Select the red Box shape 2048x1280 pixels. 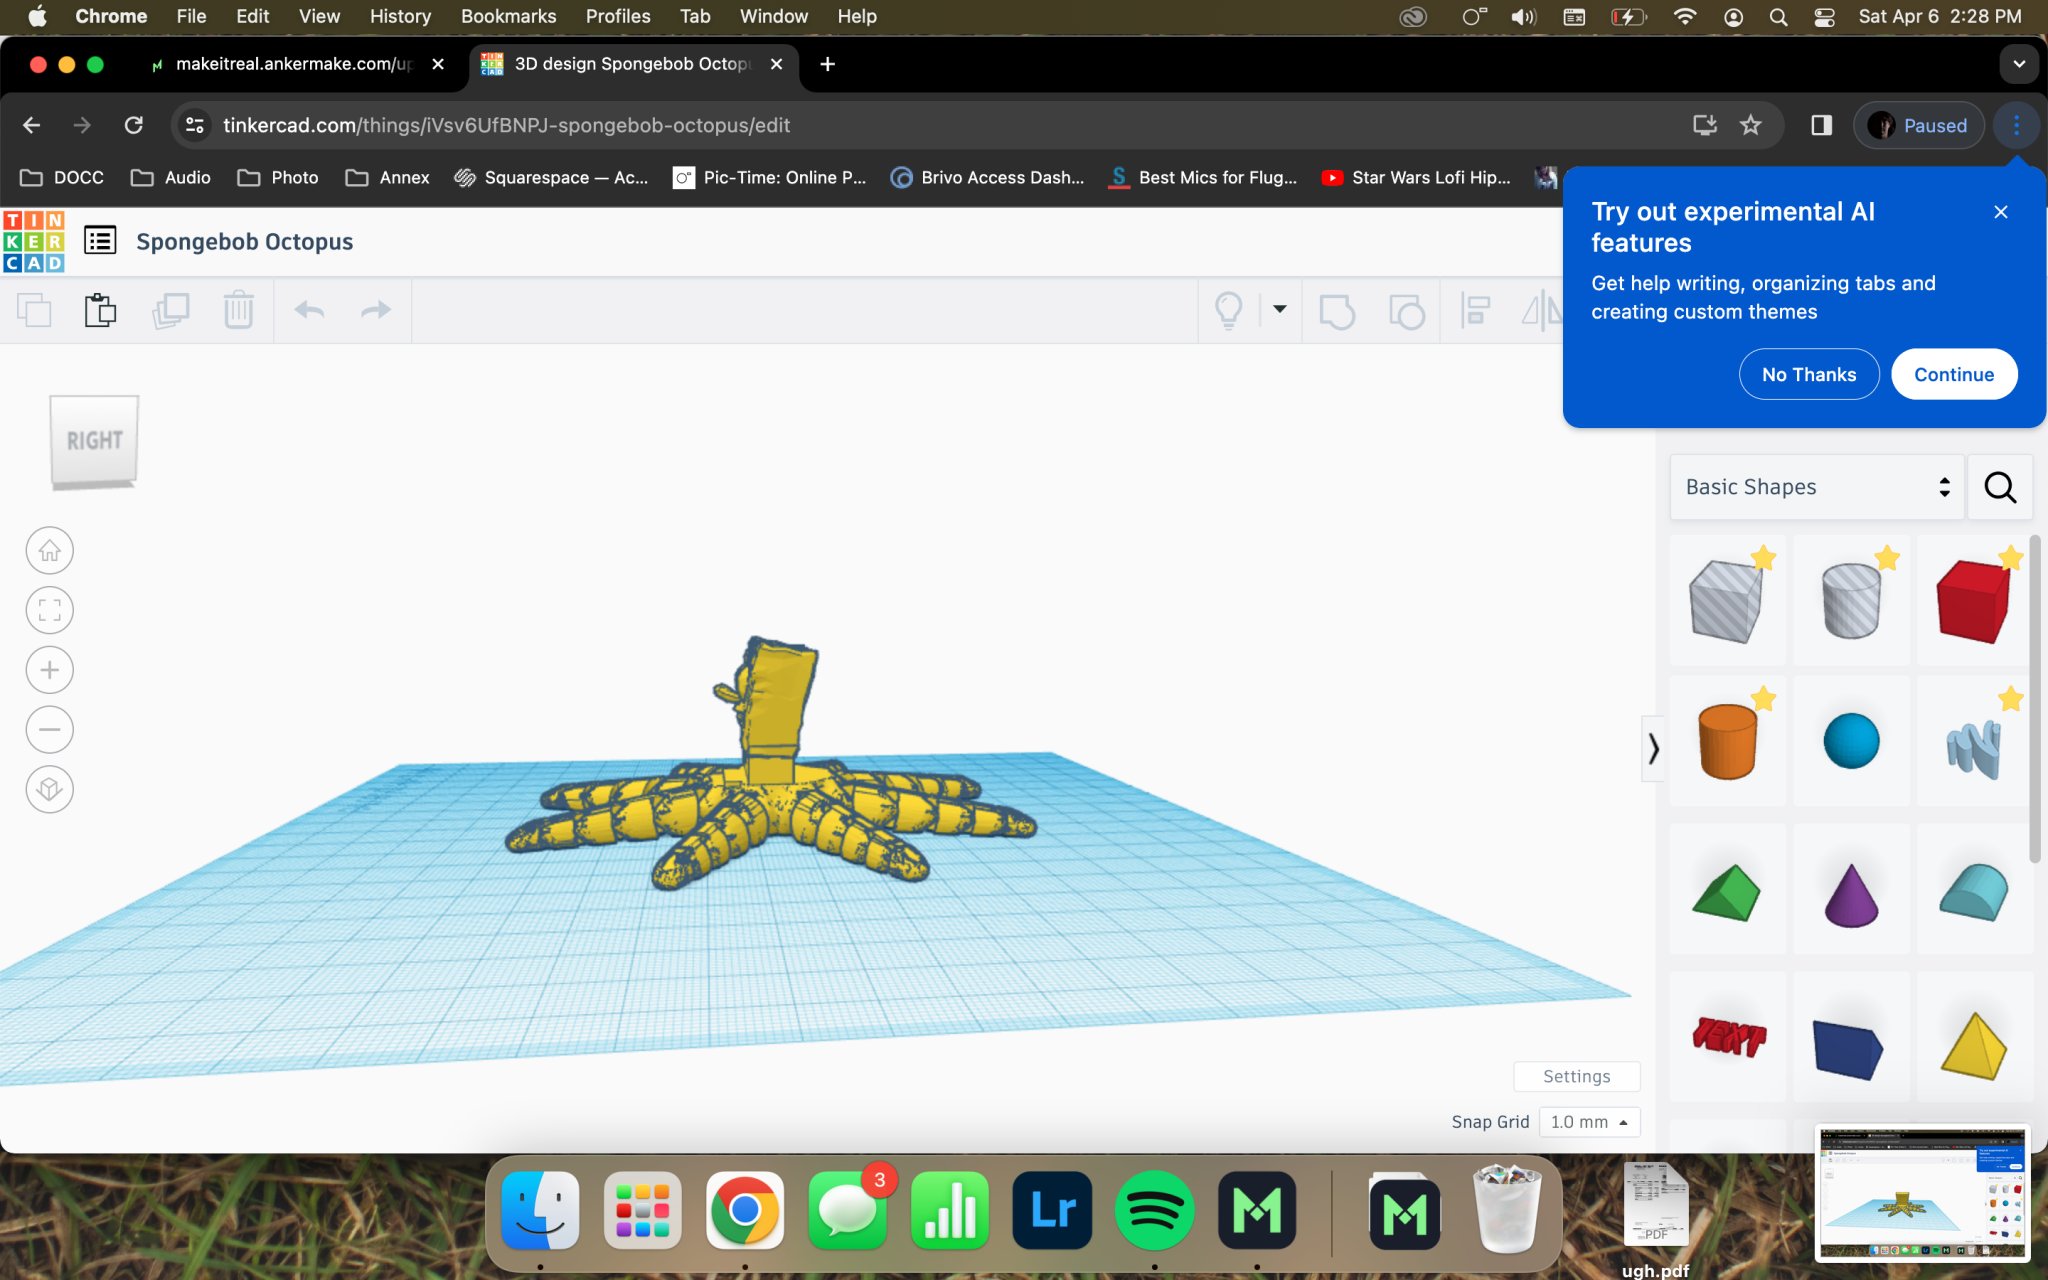[1972, 600]
